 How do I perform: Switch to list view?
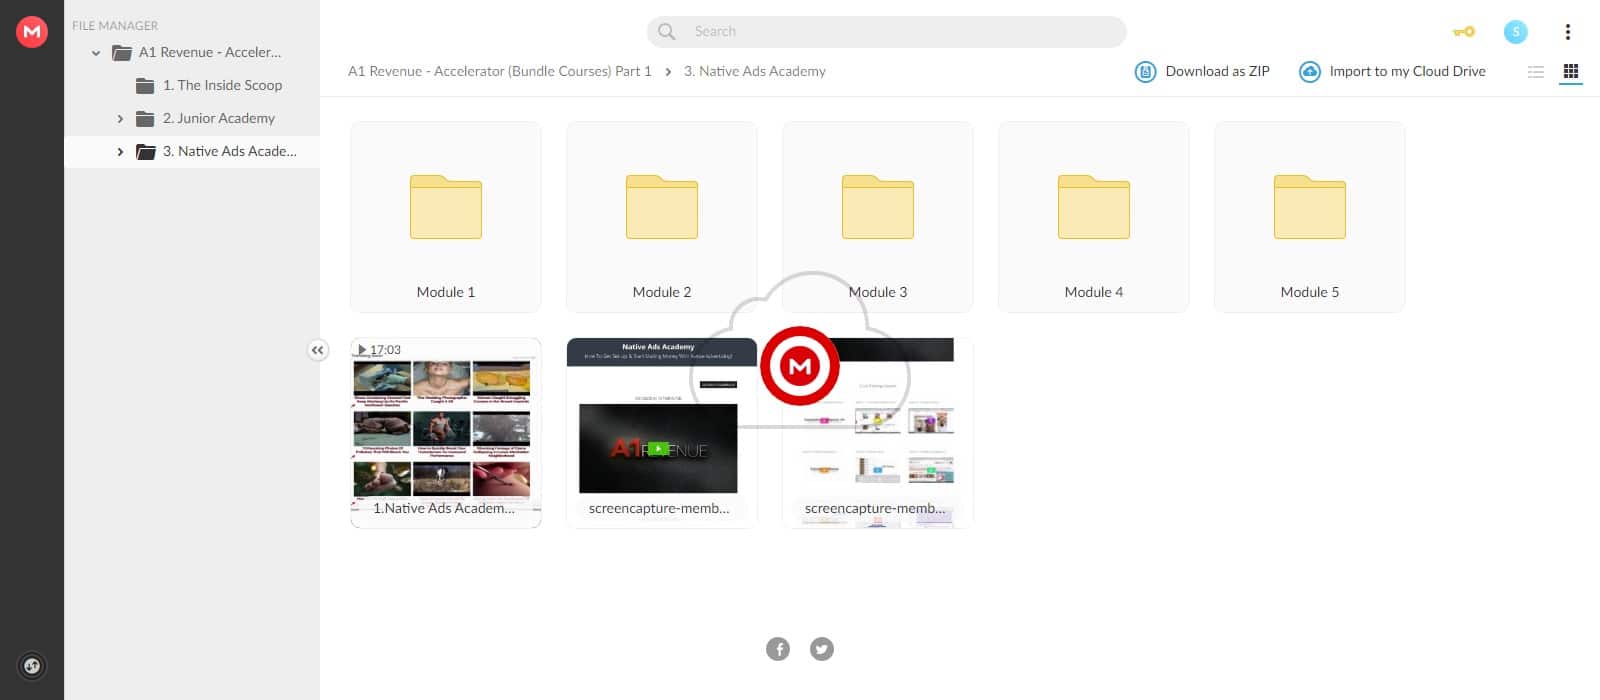click(1536, 72)
